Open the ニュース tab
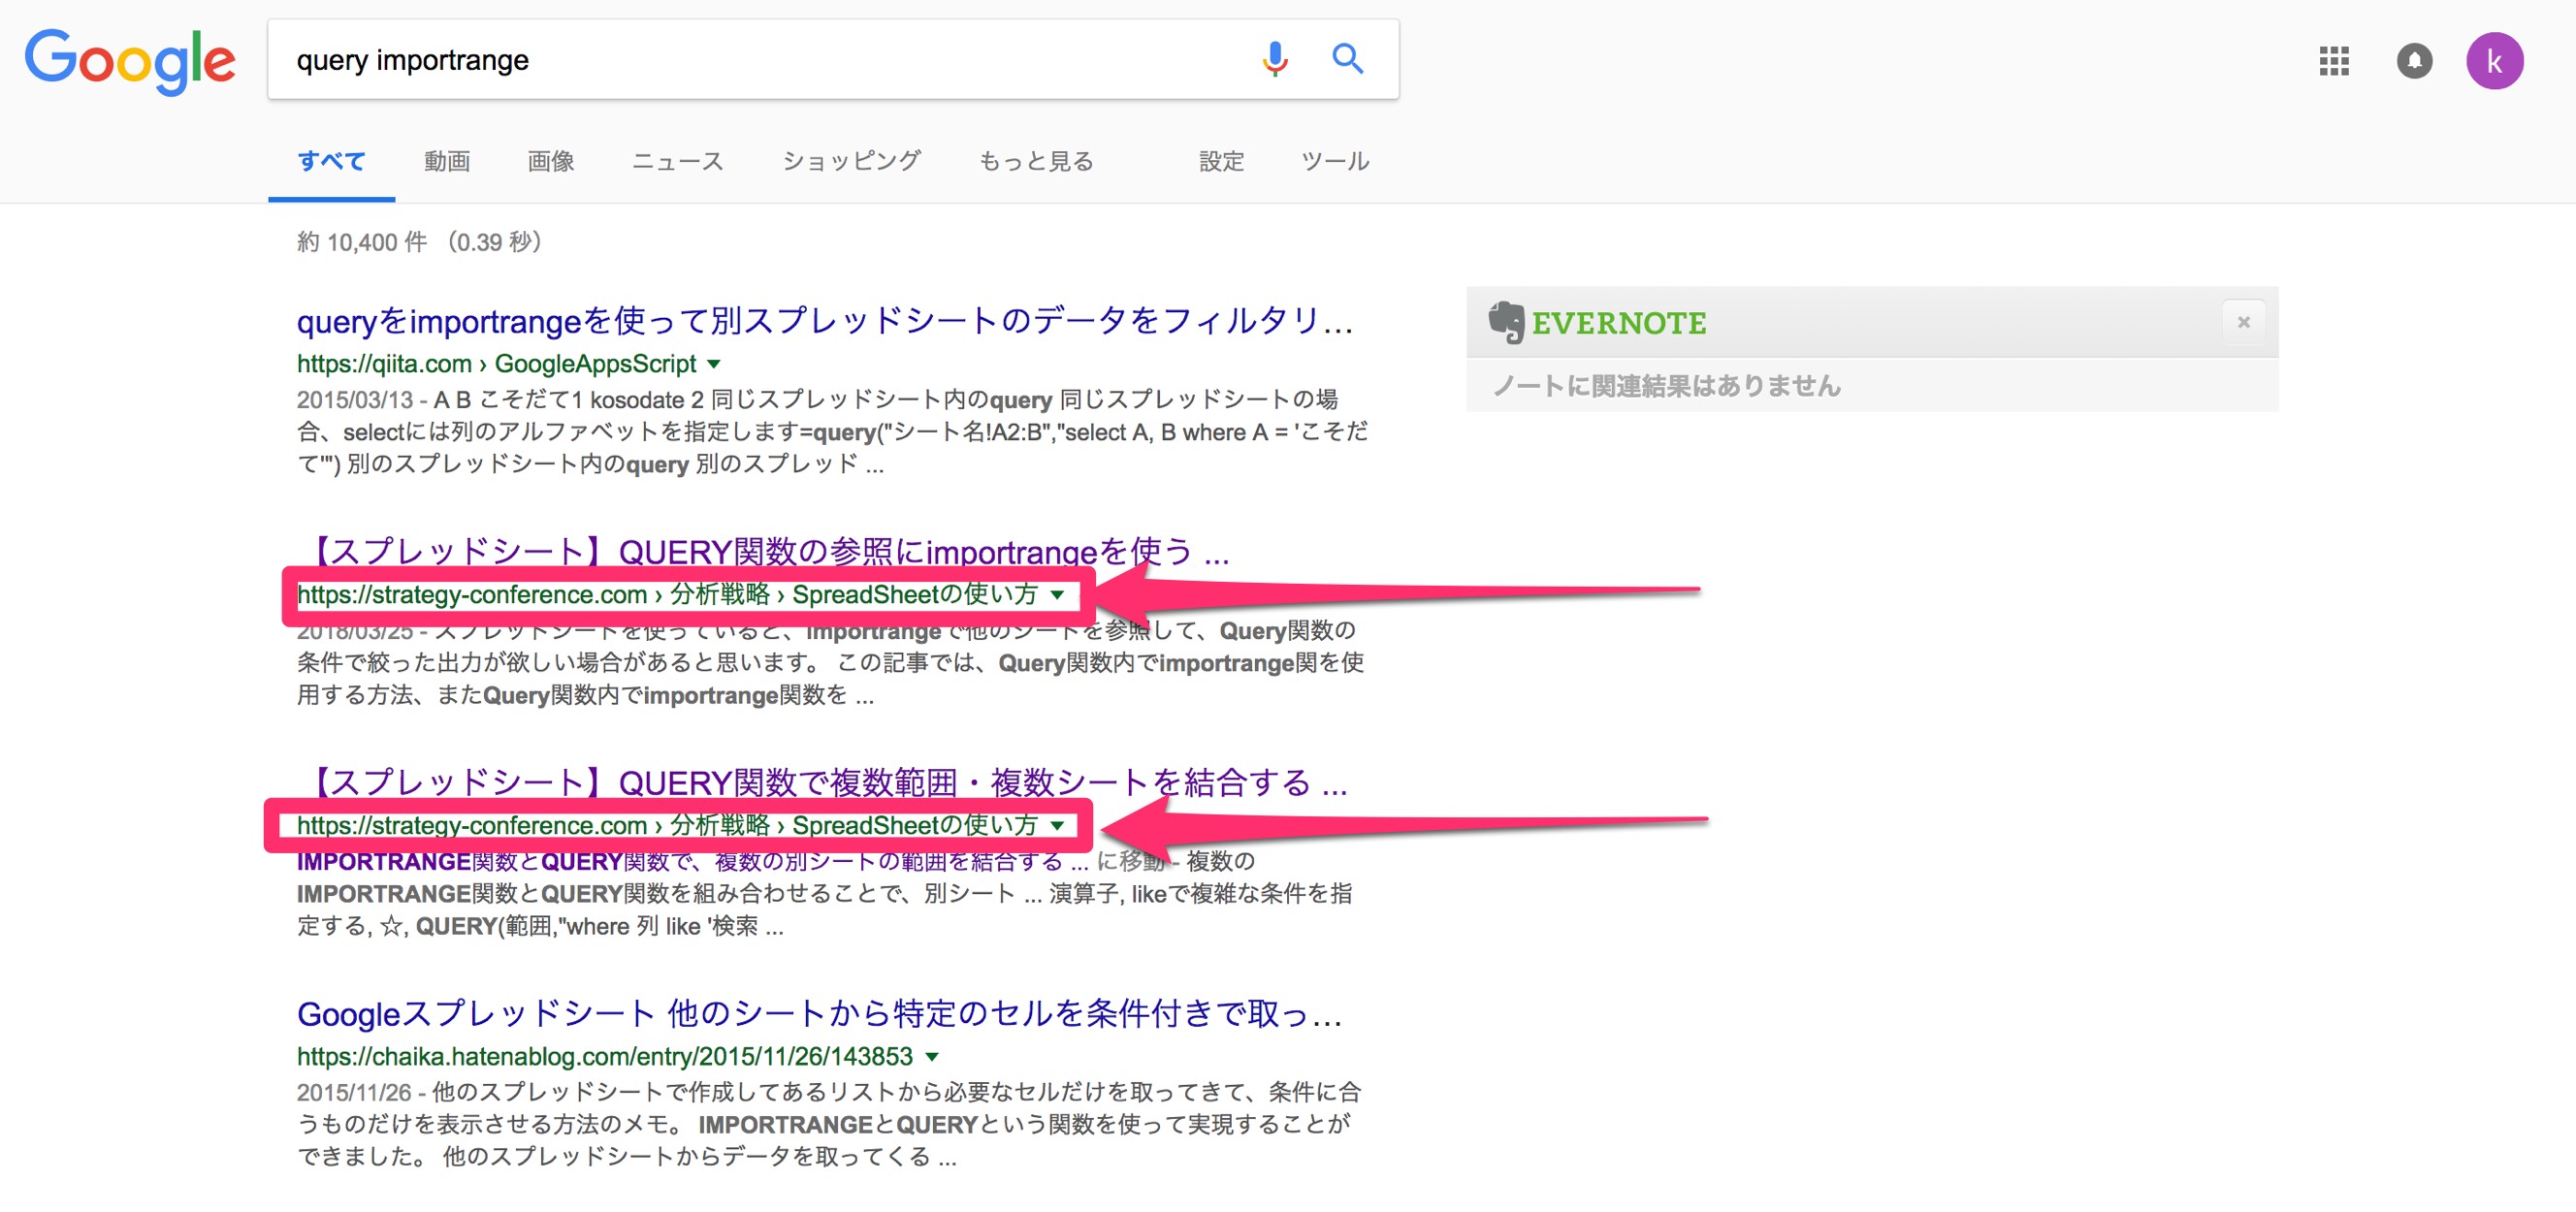The image size is (2576, 1212). [x=677, y=161]
